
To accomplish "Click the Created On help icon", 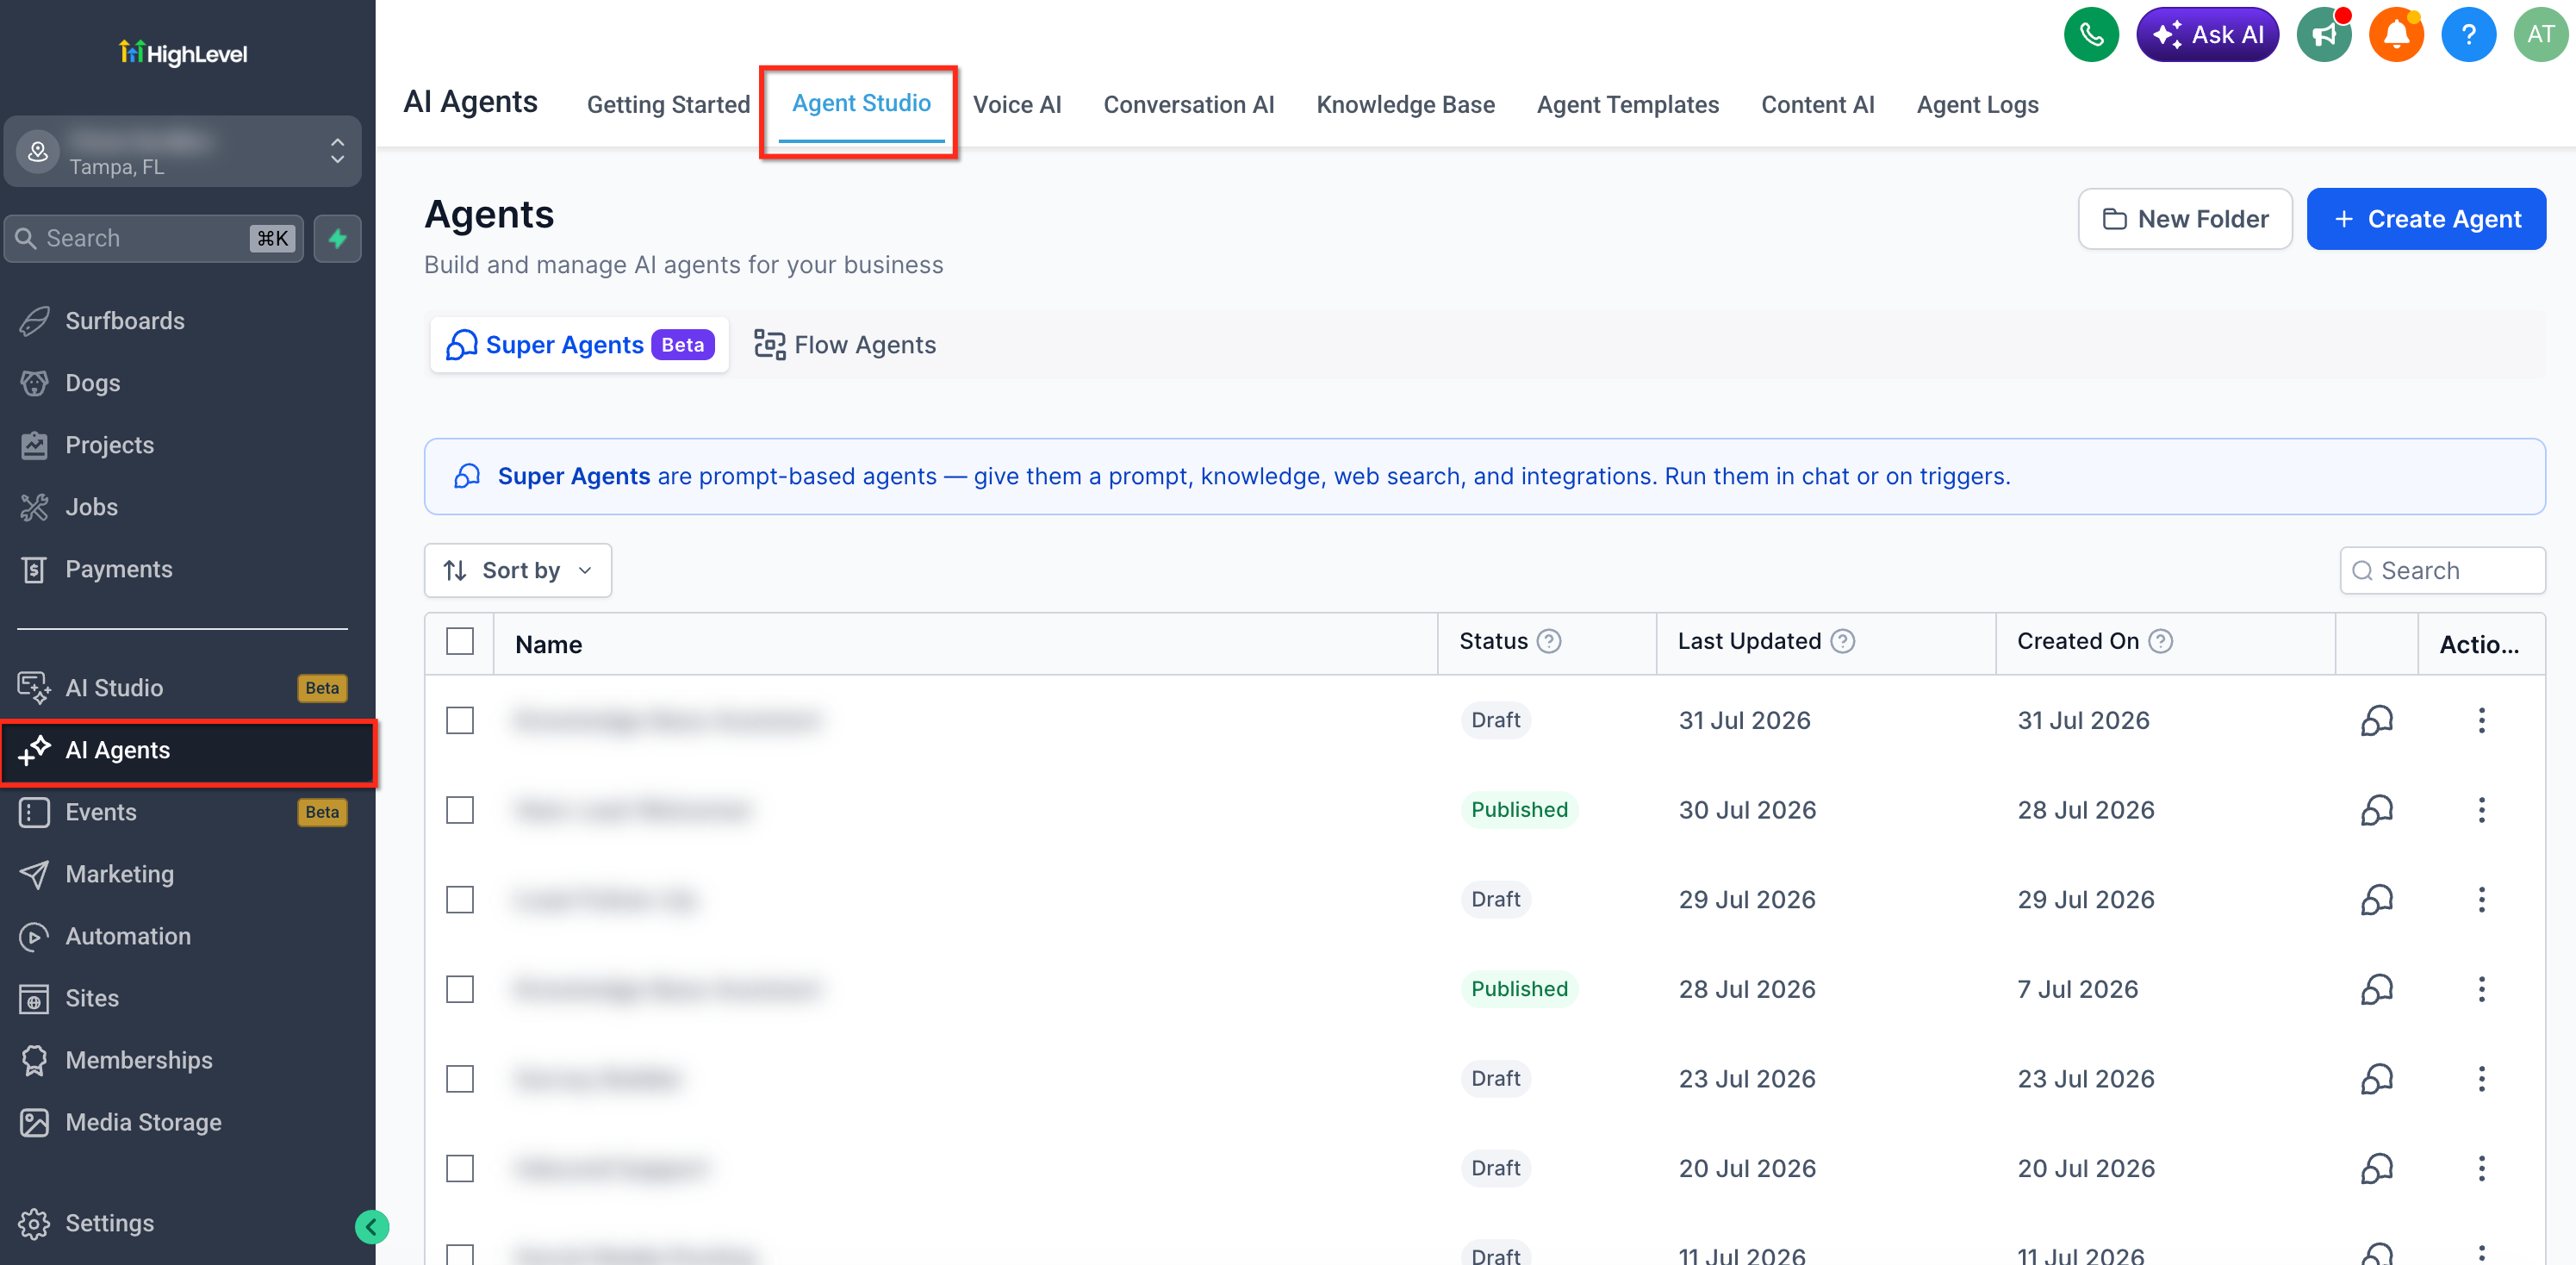I will [2161, 641].
